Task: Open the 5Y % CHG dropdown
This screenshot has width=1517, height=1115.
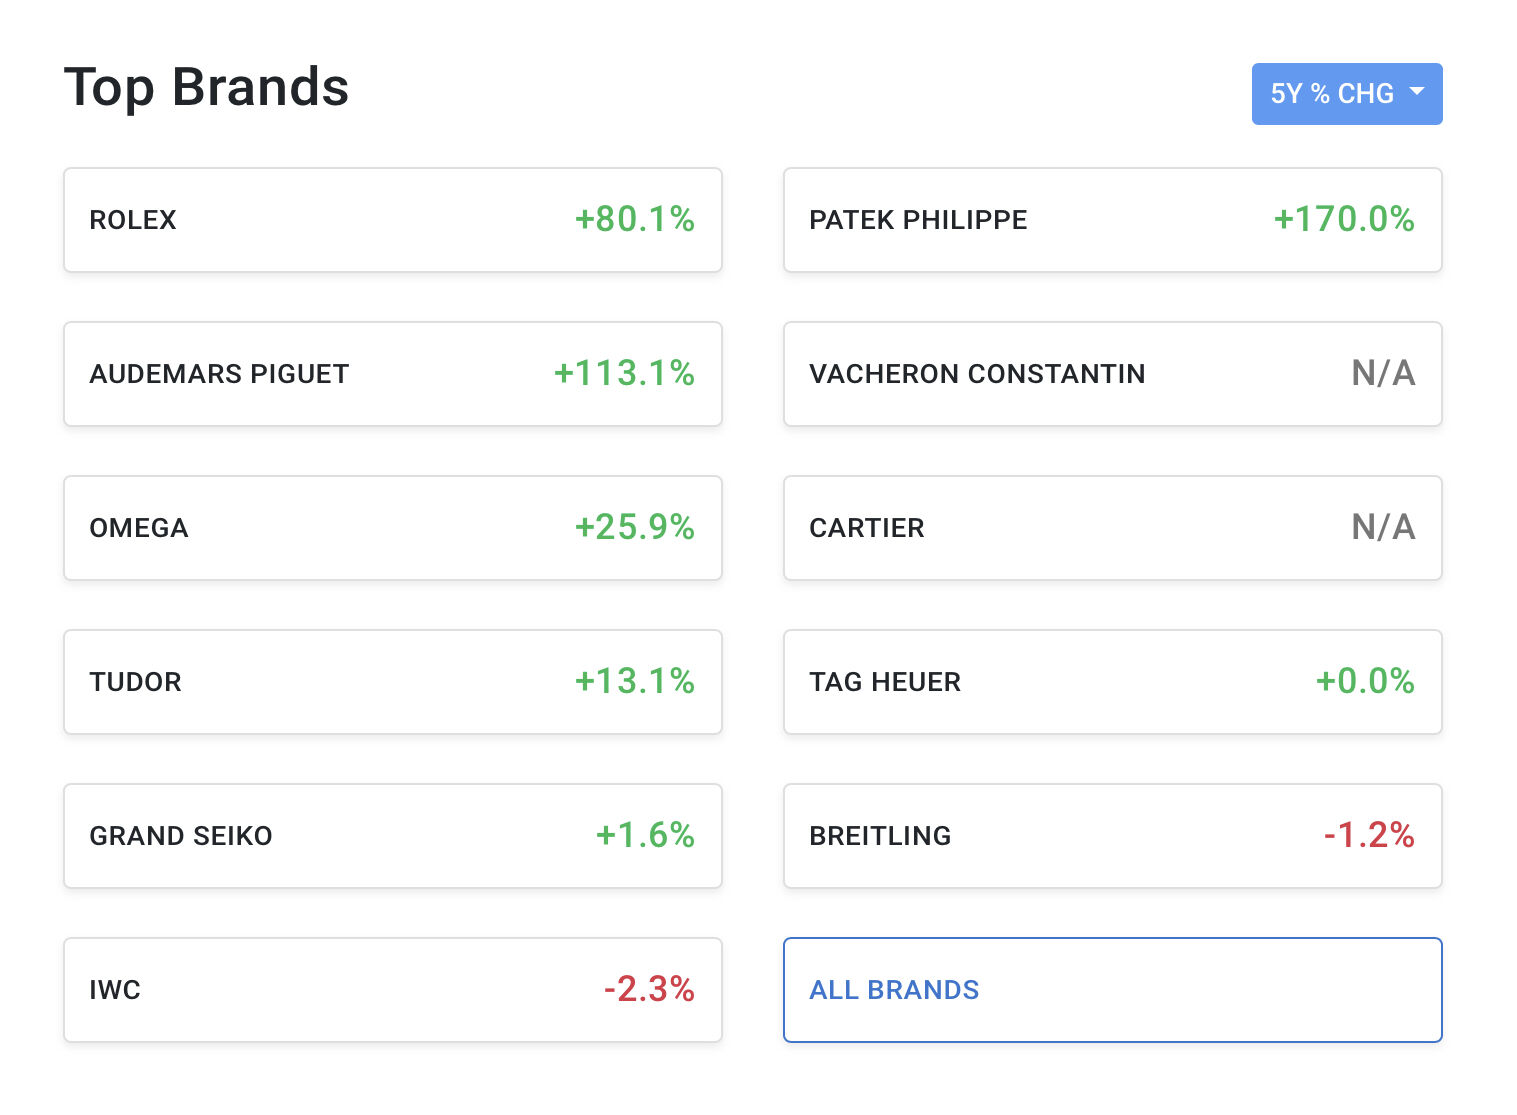Action: point(1331,94)
